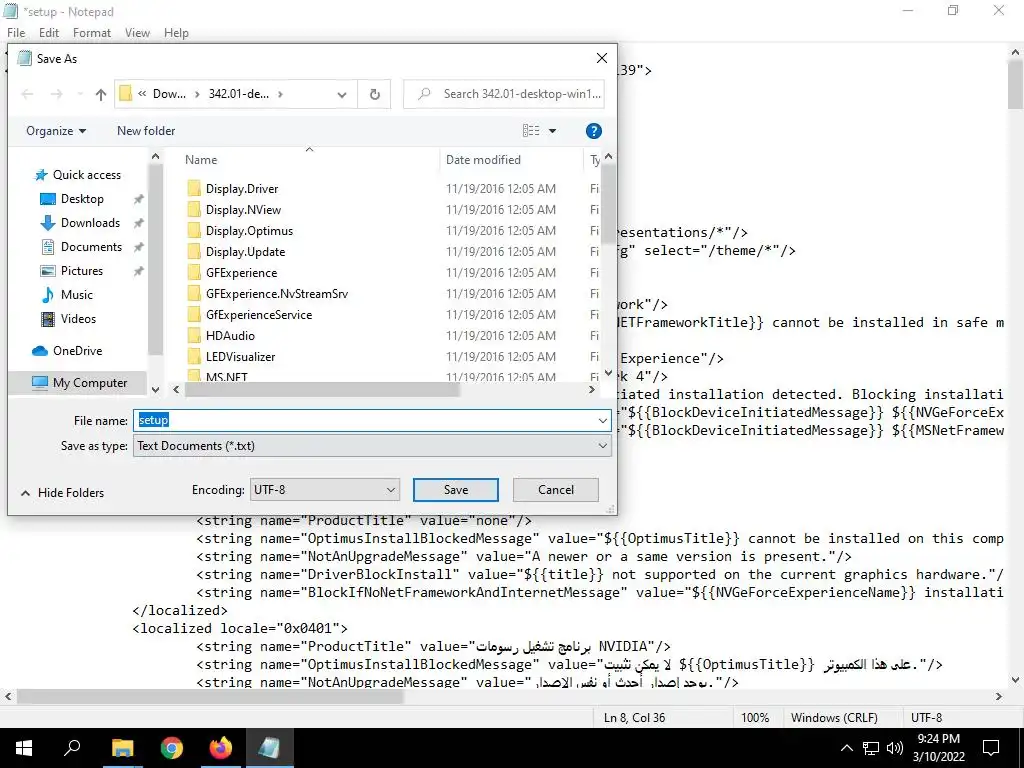The width and height of the screenshot is (1024, 768).
Task: Open recent locations dropdown arrow
Action: point(80,94)
